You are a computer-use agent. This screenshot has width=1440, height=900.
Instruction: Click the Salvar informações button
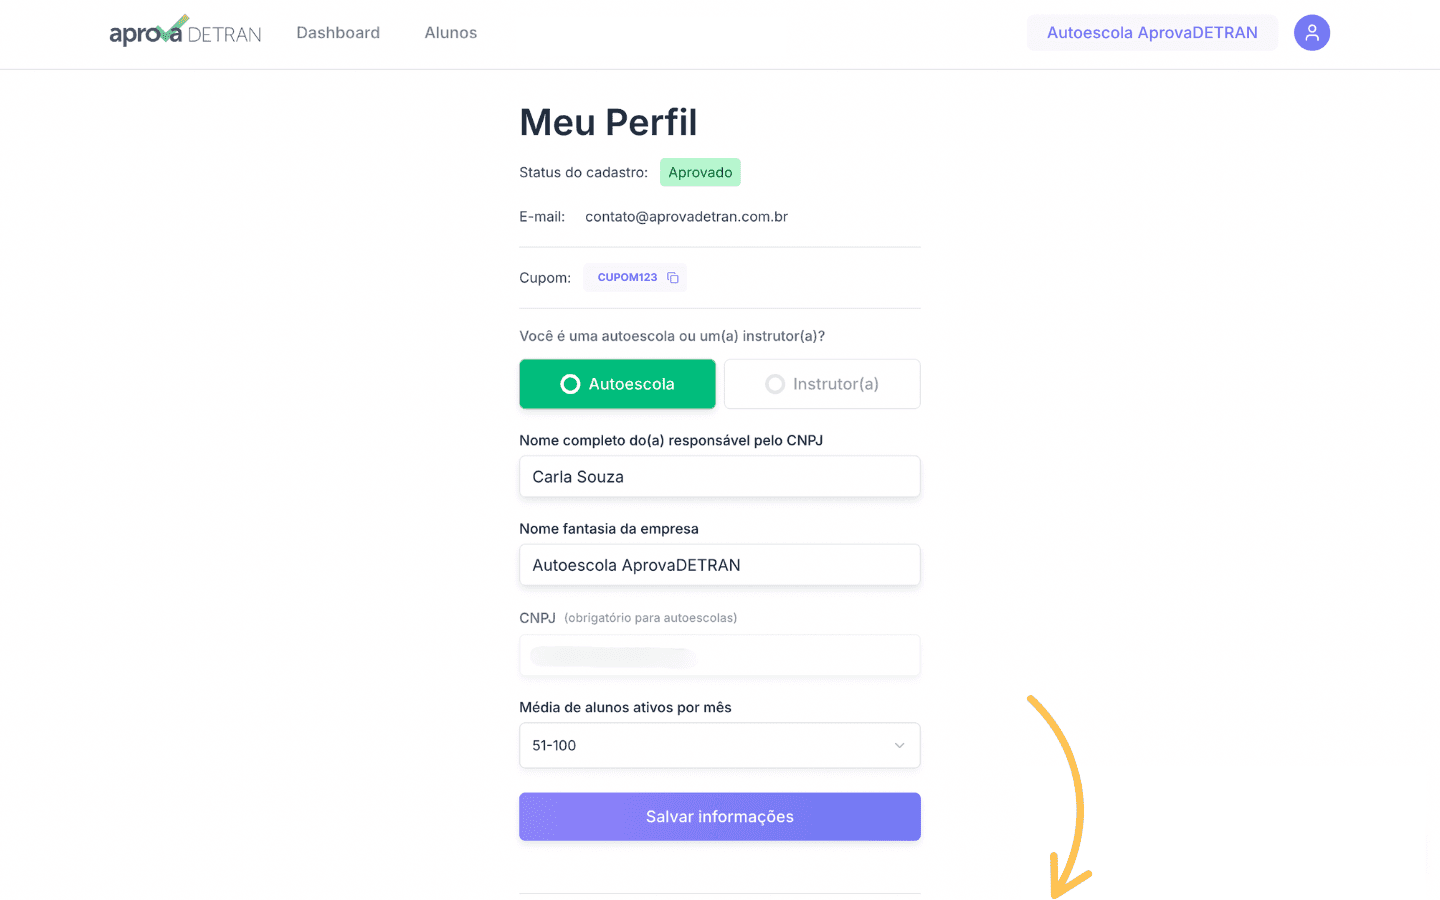720,817
